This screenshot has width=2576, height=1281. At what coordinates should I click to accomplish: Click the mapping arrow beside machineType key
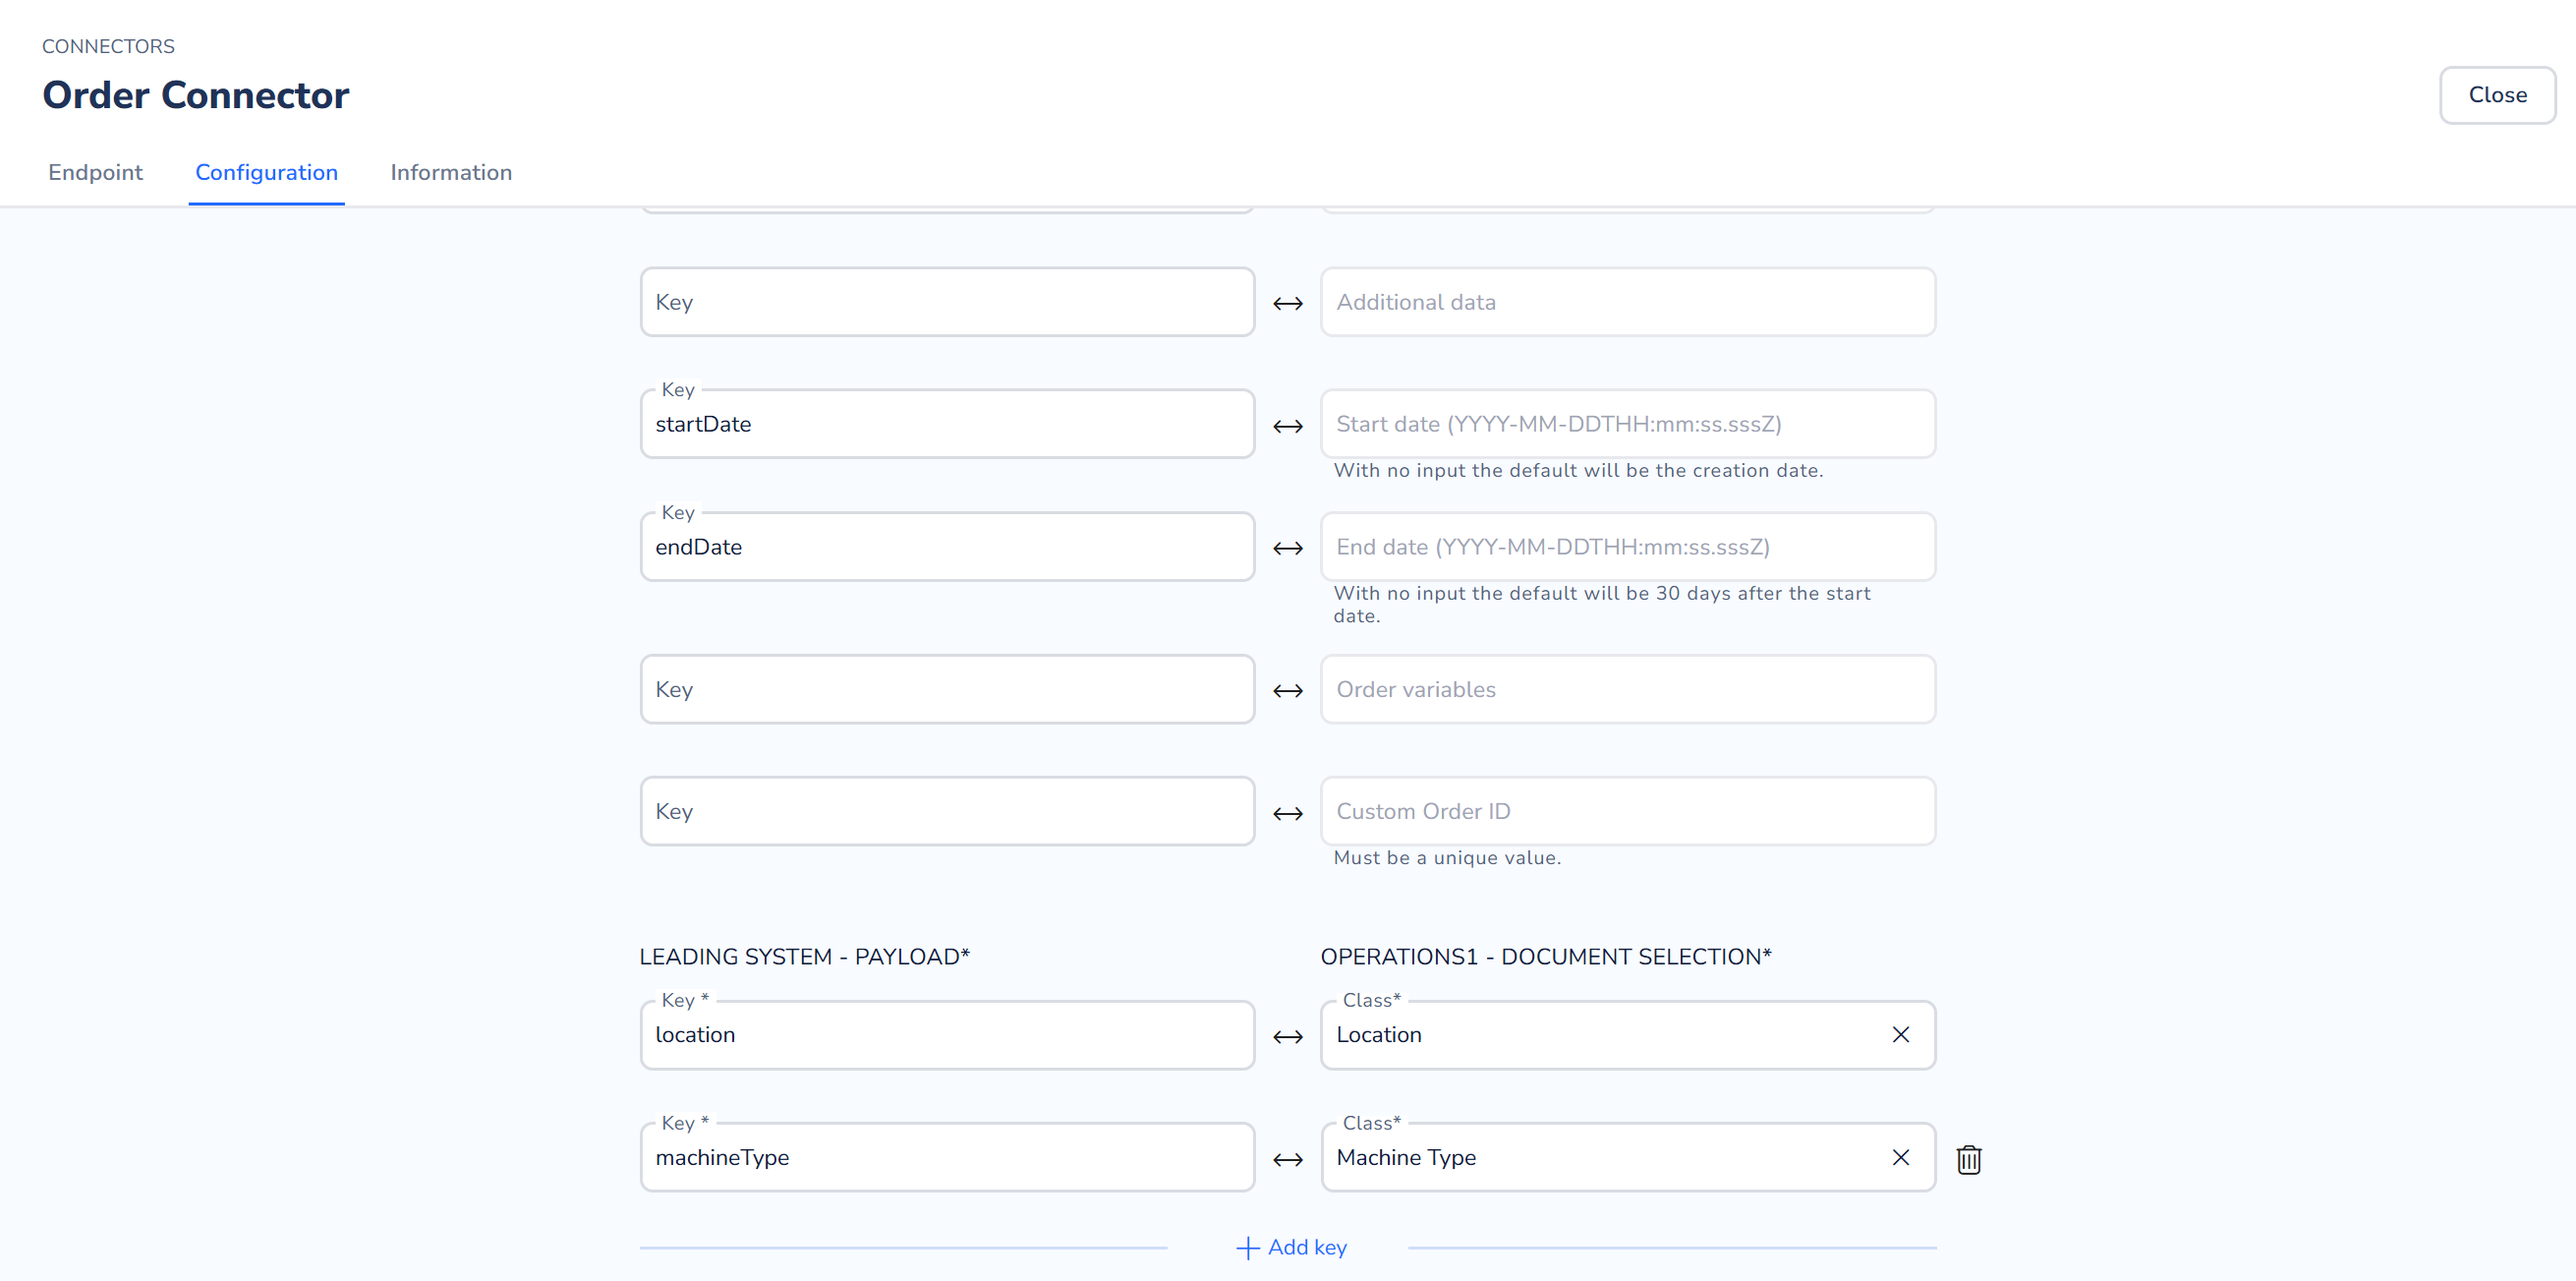coord(1288,1160)
